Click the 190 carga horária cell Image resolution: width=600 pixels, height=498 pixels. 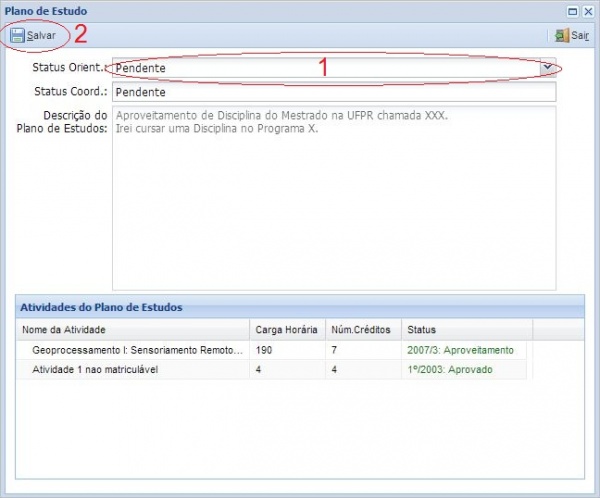[x=265, y=350]
